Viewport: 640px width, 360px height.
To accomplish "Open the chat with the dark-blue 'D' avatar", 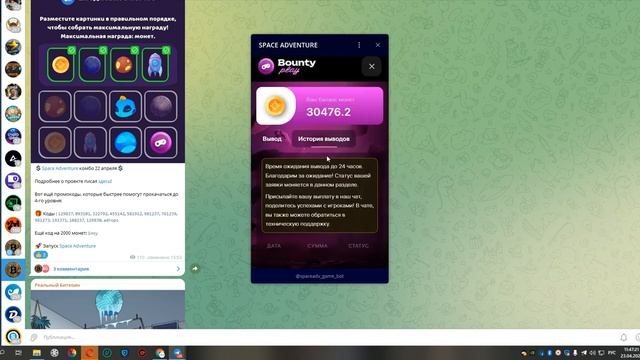I will coord(13,314).
